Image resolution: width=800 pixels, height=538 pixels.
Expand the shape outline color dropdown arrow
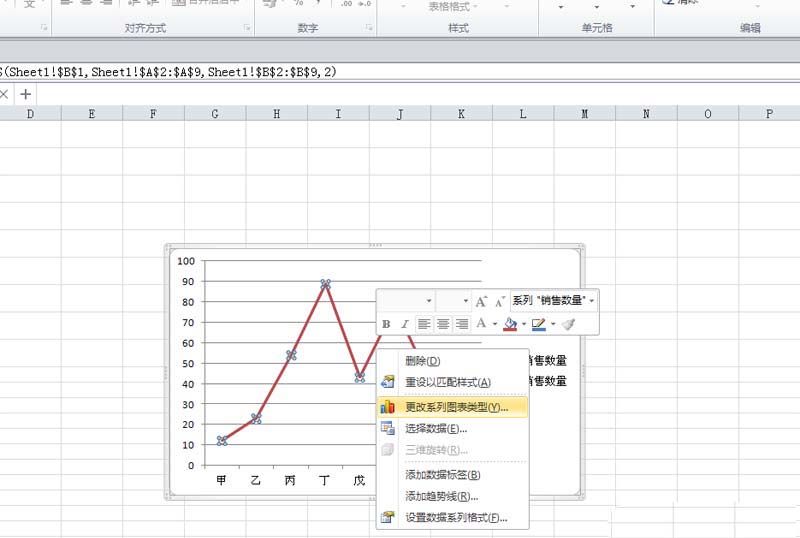coord(553,324)
